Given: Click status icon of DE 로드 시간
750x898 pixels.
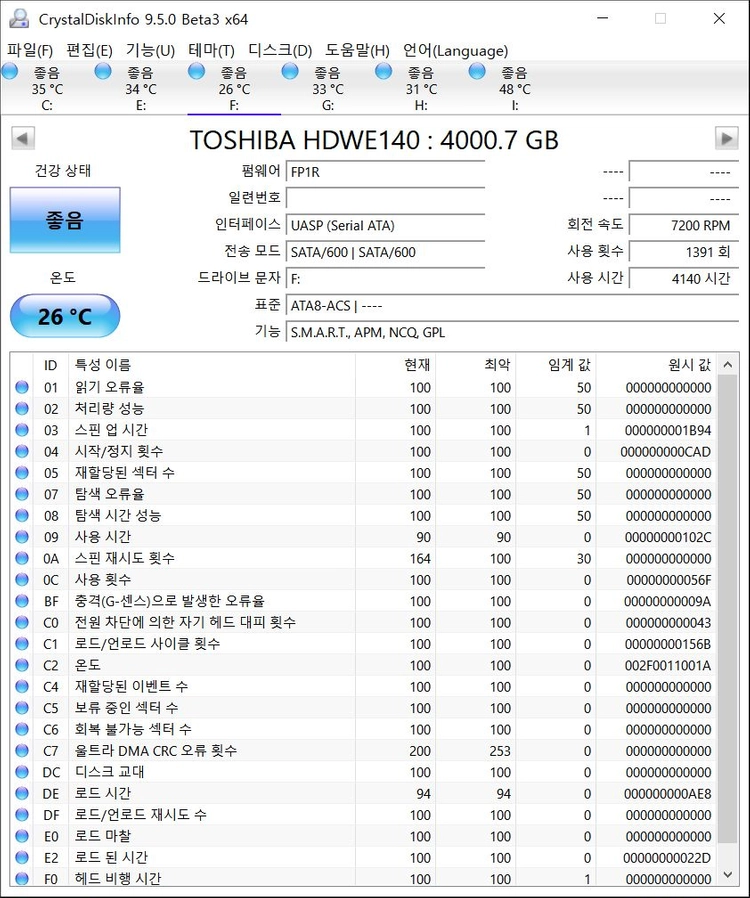Looking at the screenshot, I should [x=22, y=793].
